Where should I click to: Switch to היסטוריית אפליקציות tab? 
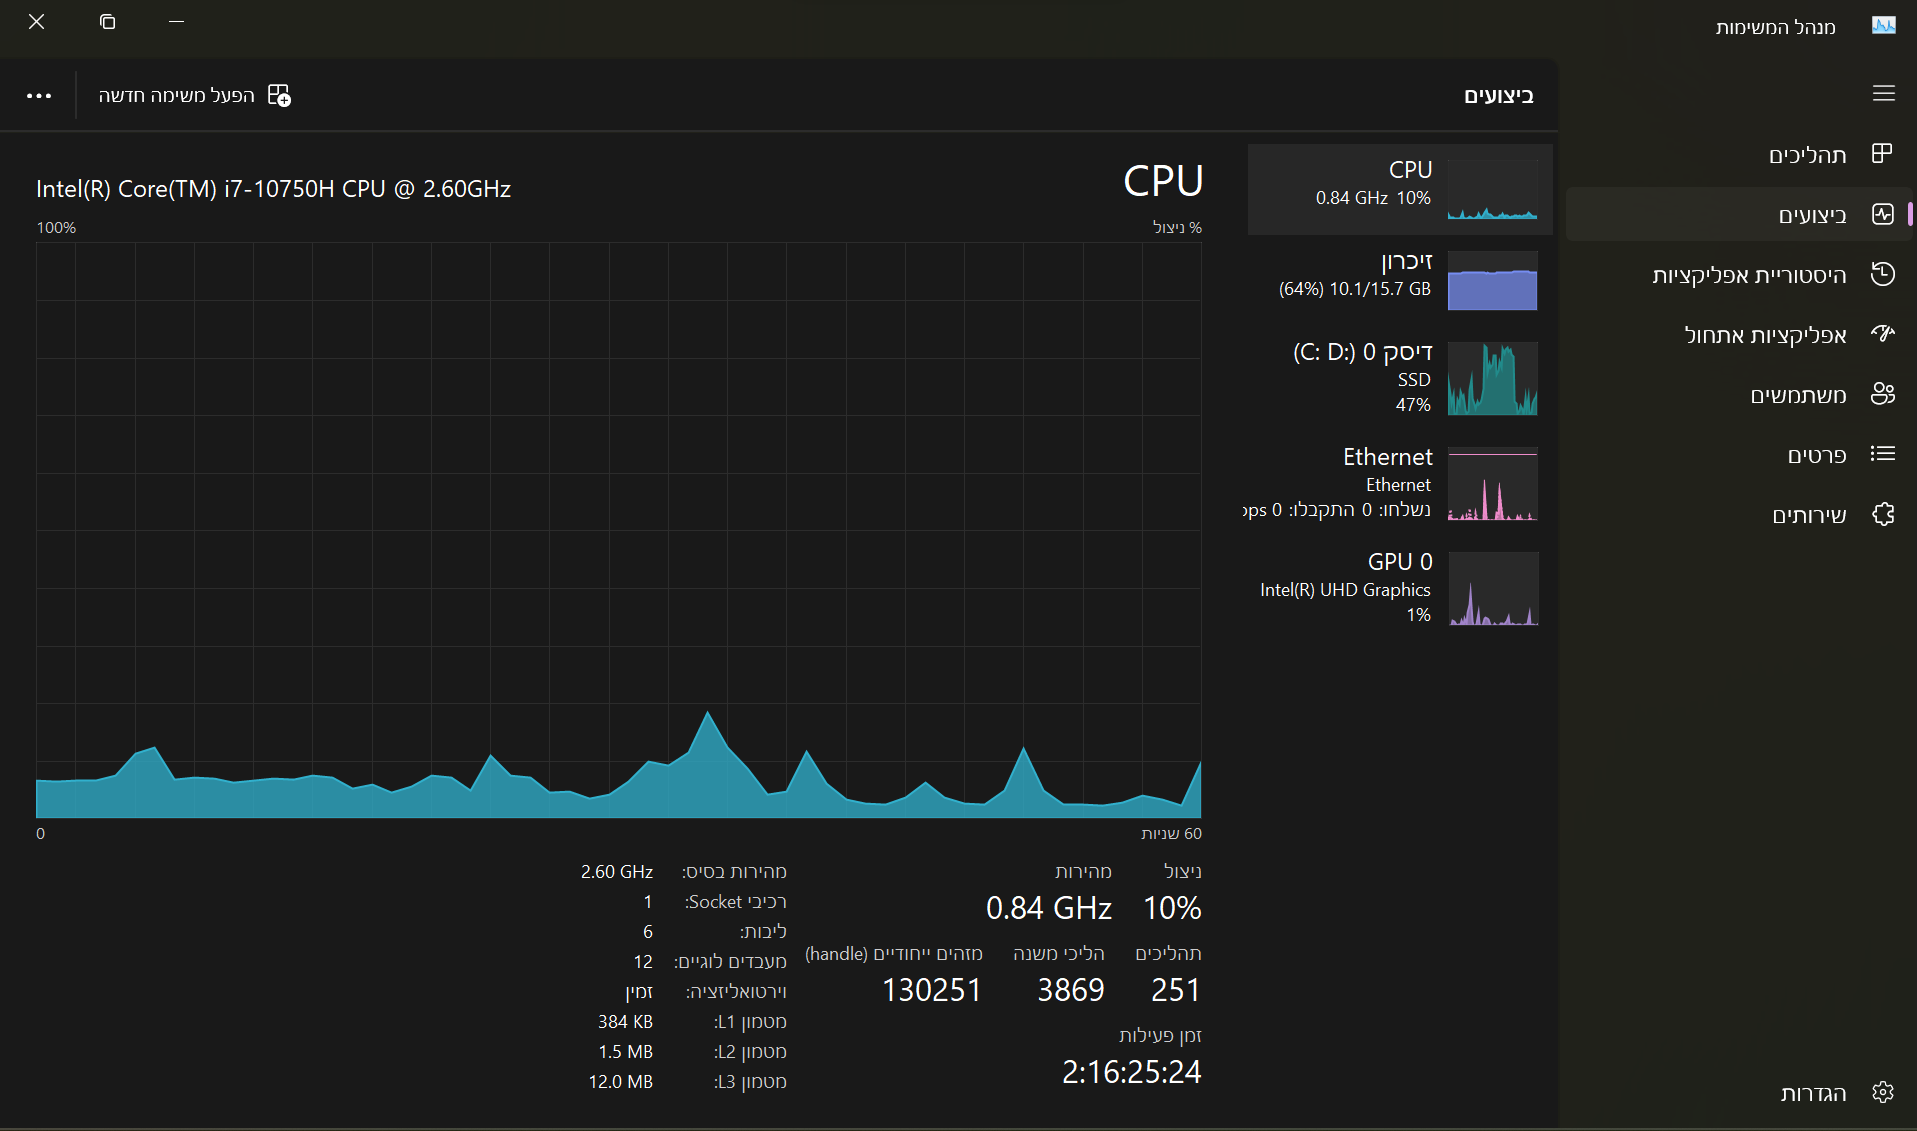pos(1738,274)
